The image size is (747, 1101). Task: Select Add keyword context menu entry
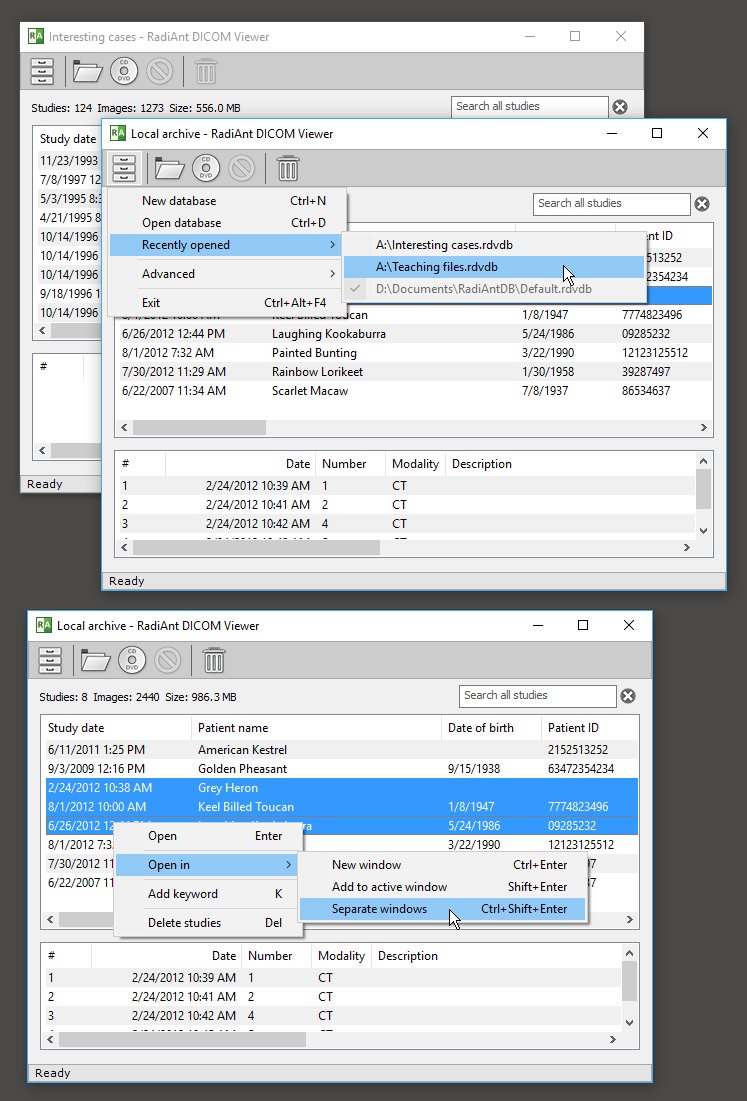(209, 894)
